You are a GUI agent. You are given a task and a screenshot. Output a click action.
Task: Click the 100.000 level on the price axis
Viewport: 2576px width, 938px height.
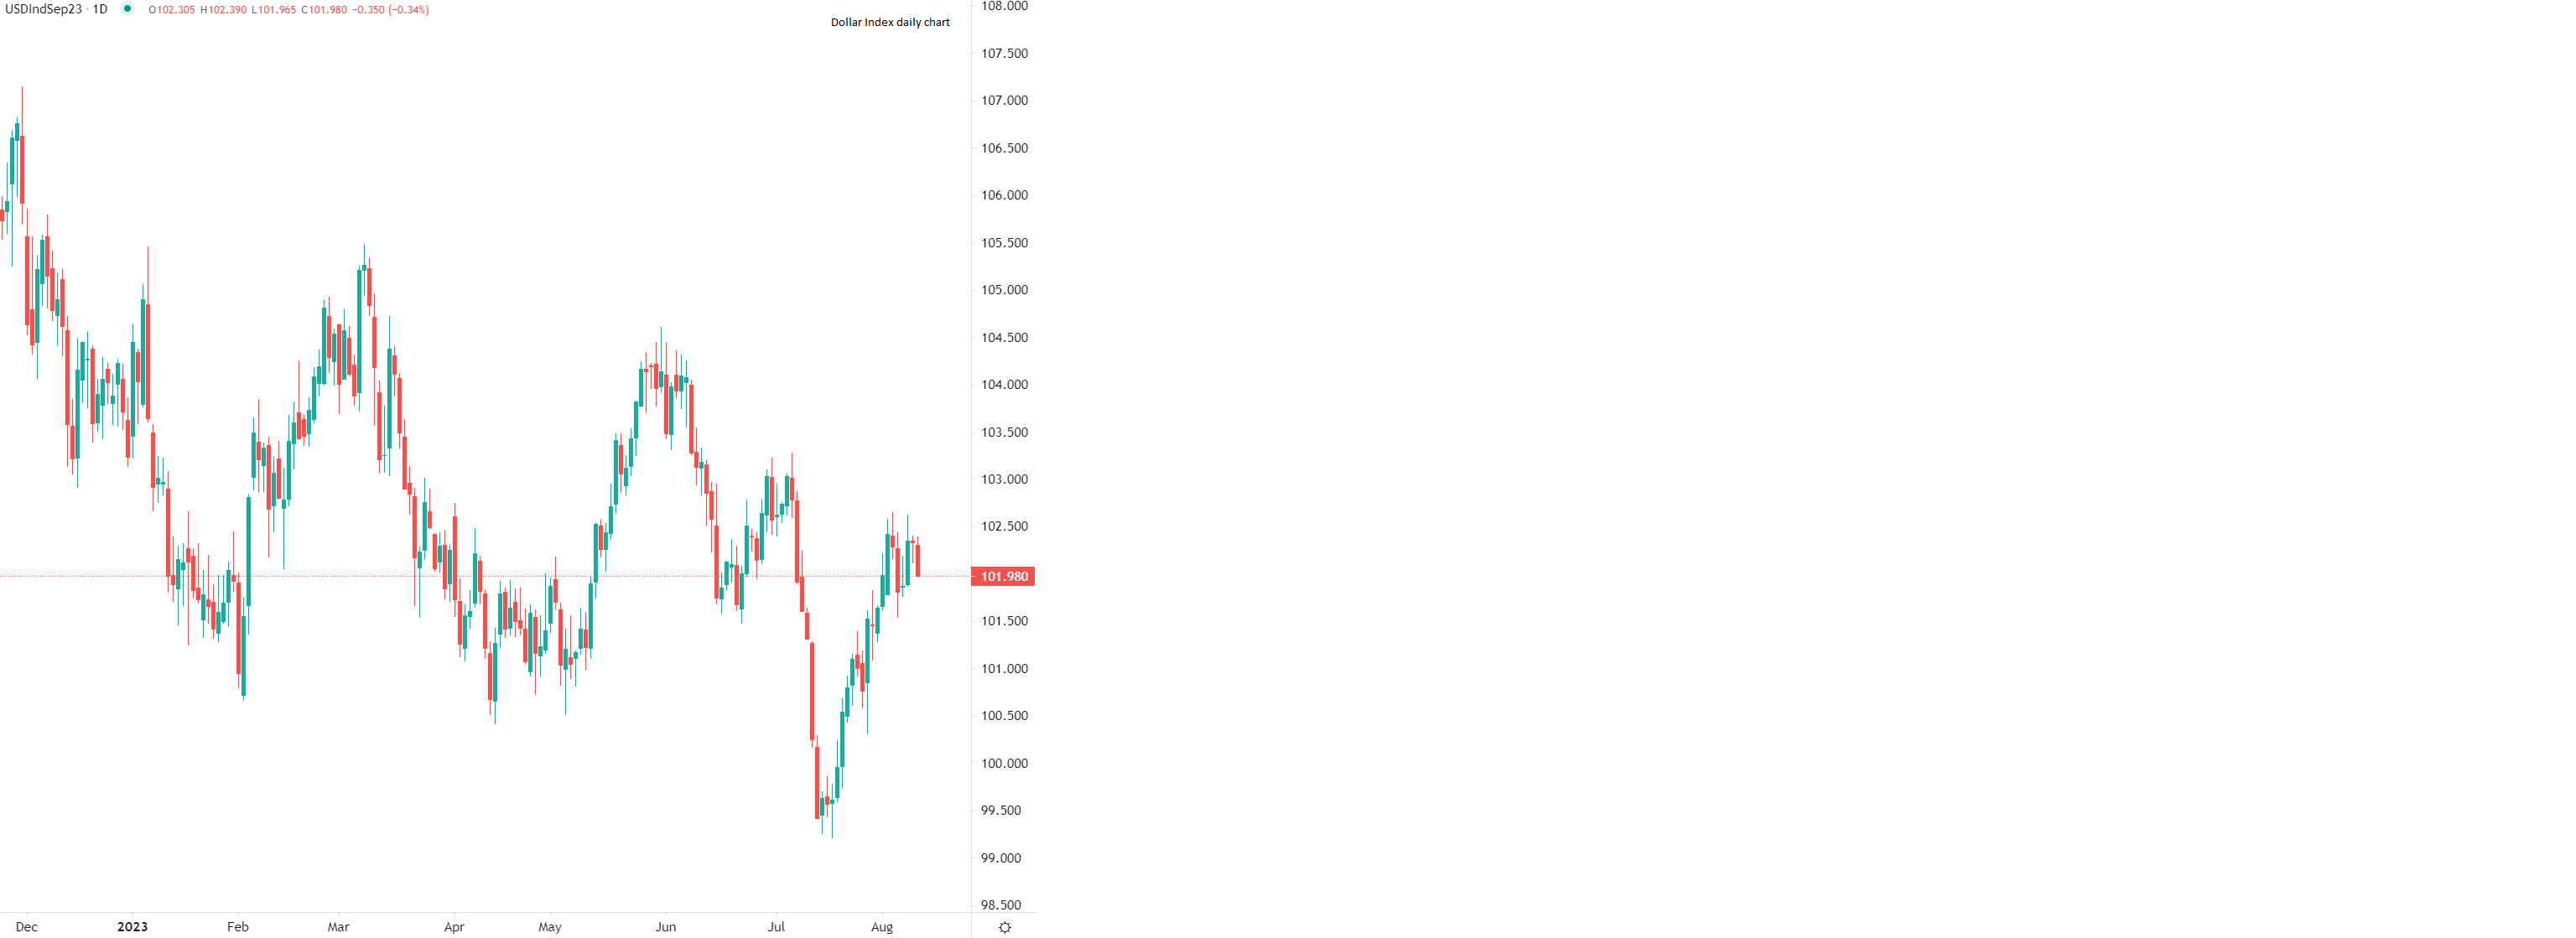coord(1004,763)
